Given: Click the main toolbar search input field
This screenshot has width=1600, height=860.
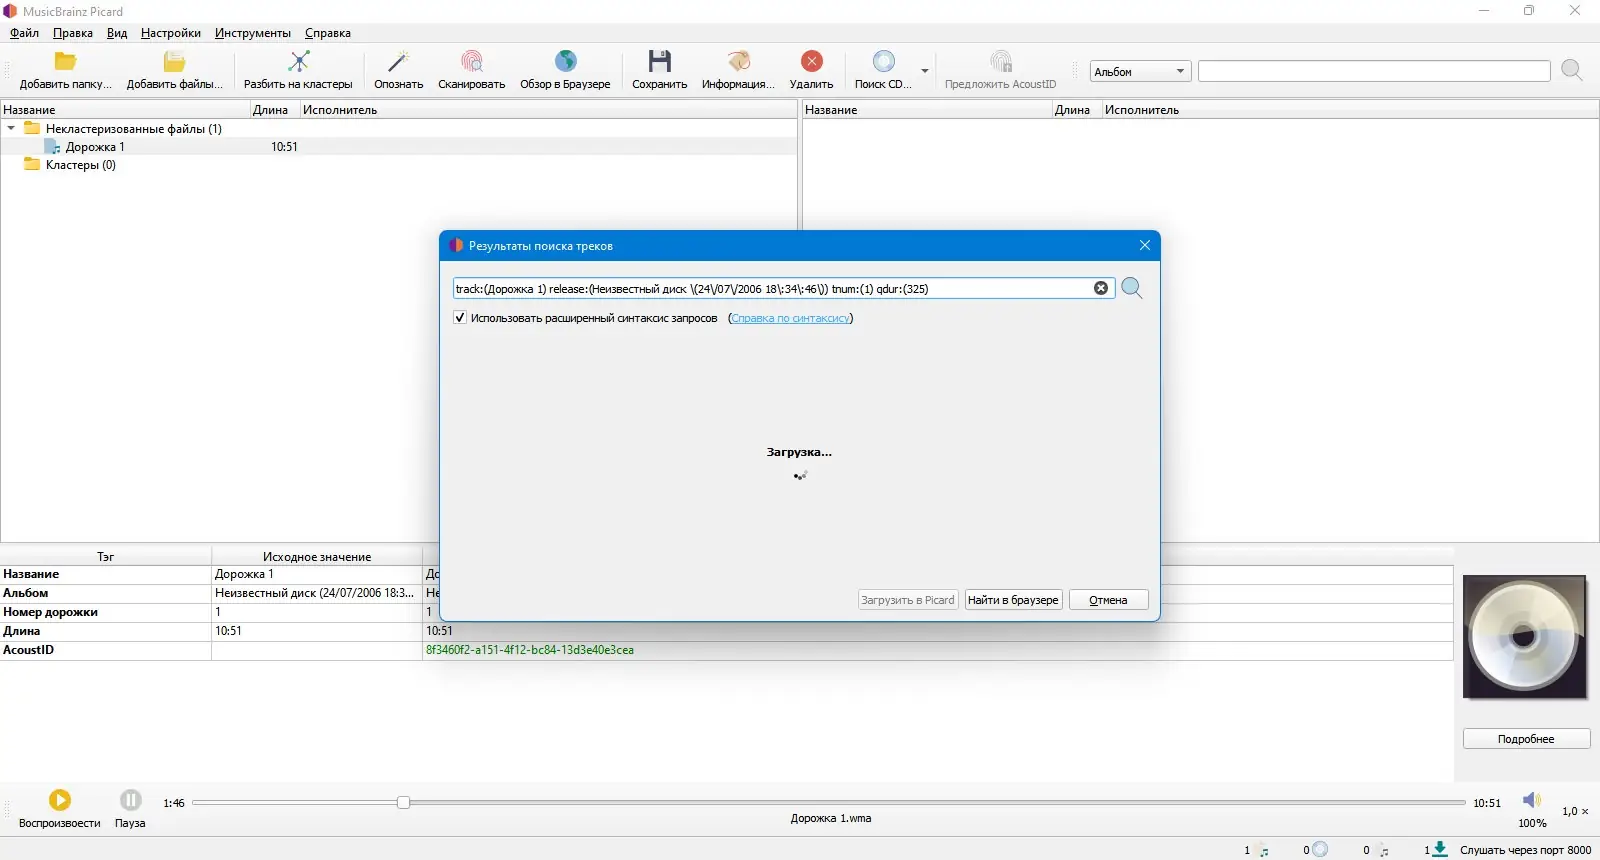Looking at the screenshot, I should coord(1374,71).
